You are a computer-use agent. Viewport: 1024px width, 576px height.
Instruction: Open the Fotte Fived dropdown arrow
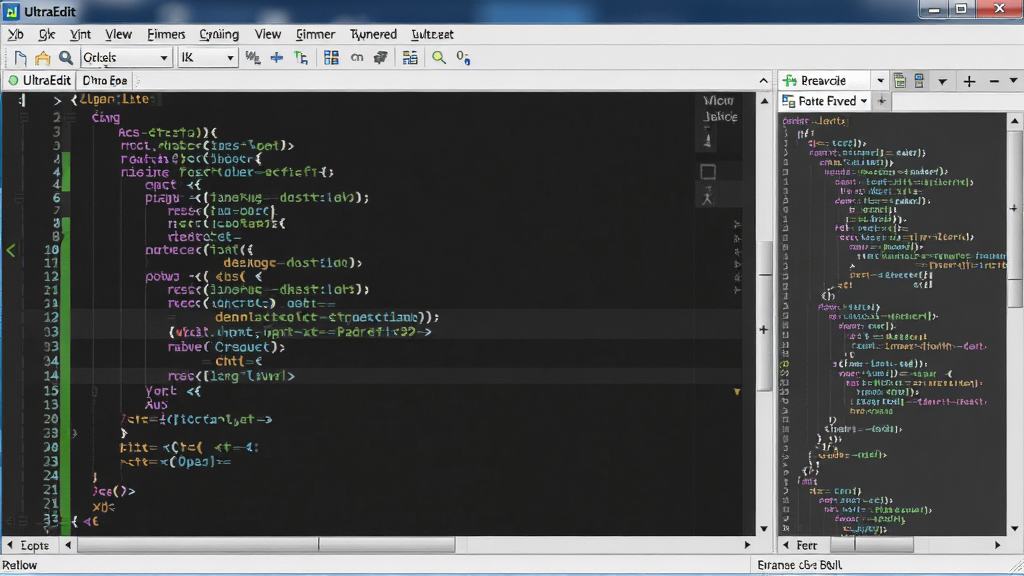[x=864, y=101]
